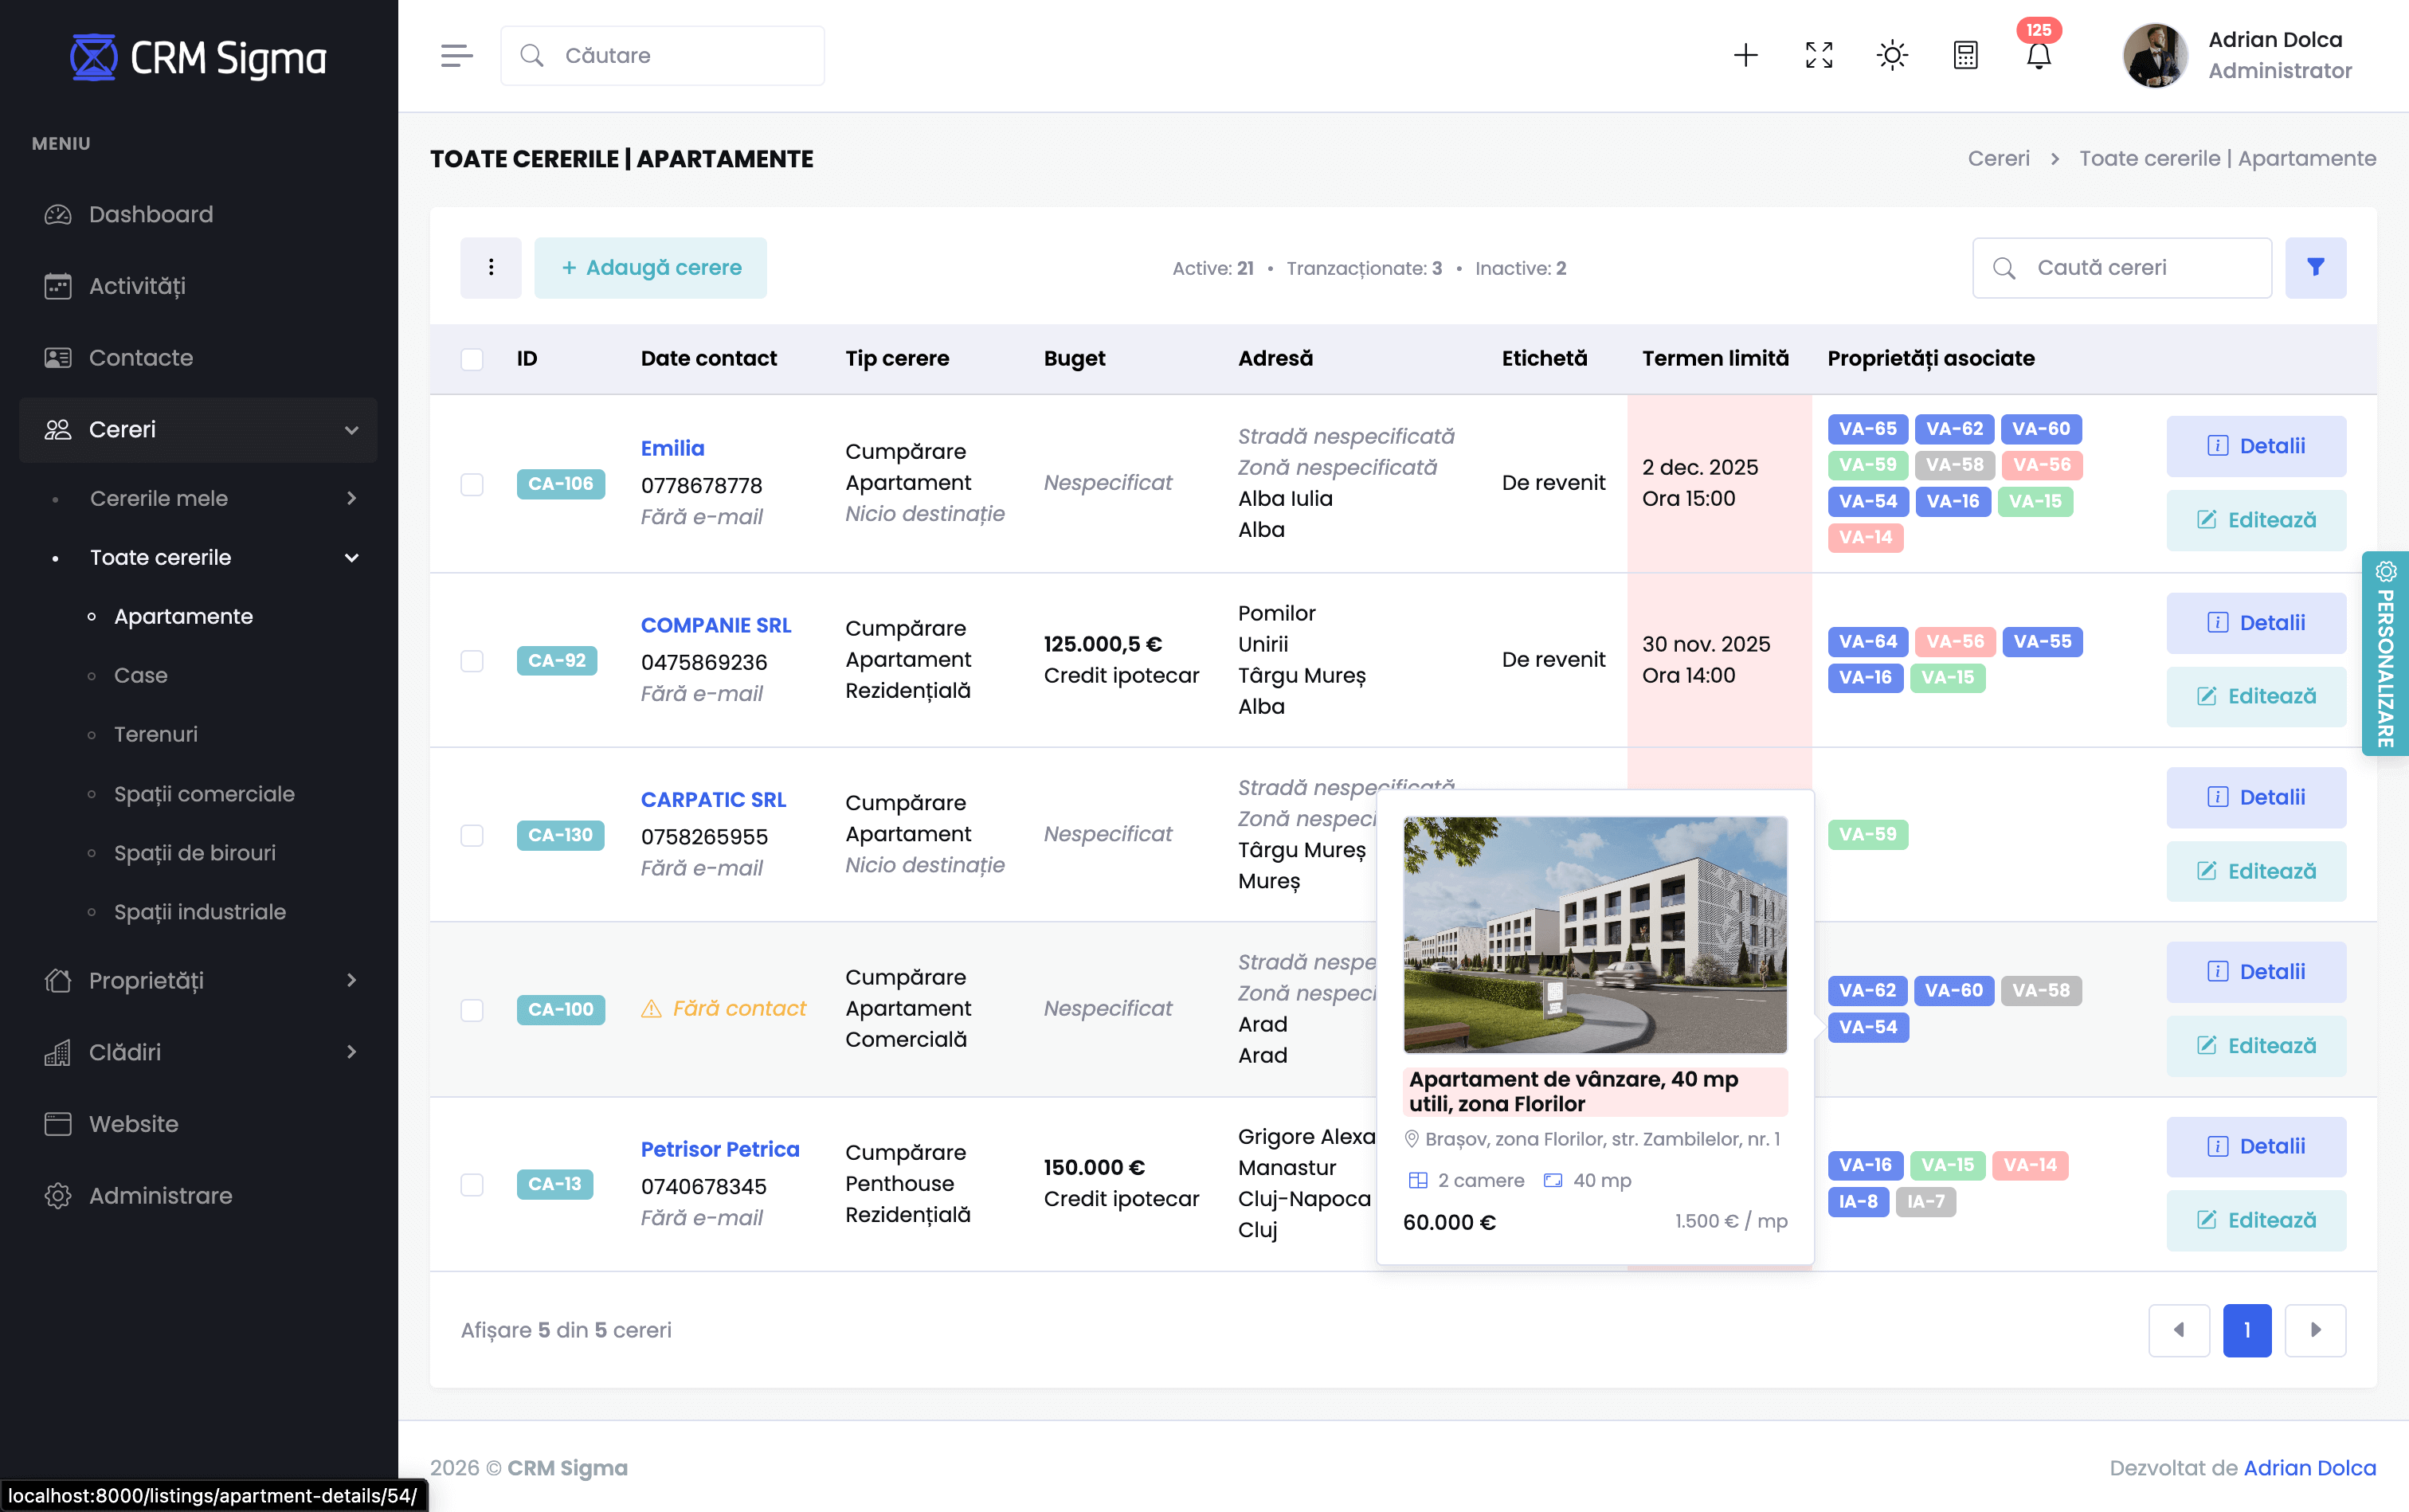Tick the checkbox for row CA-92
The image size is (2409, 1512).
[x=472, y=661]
